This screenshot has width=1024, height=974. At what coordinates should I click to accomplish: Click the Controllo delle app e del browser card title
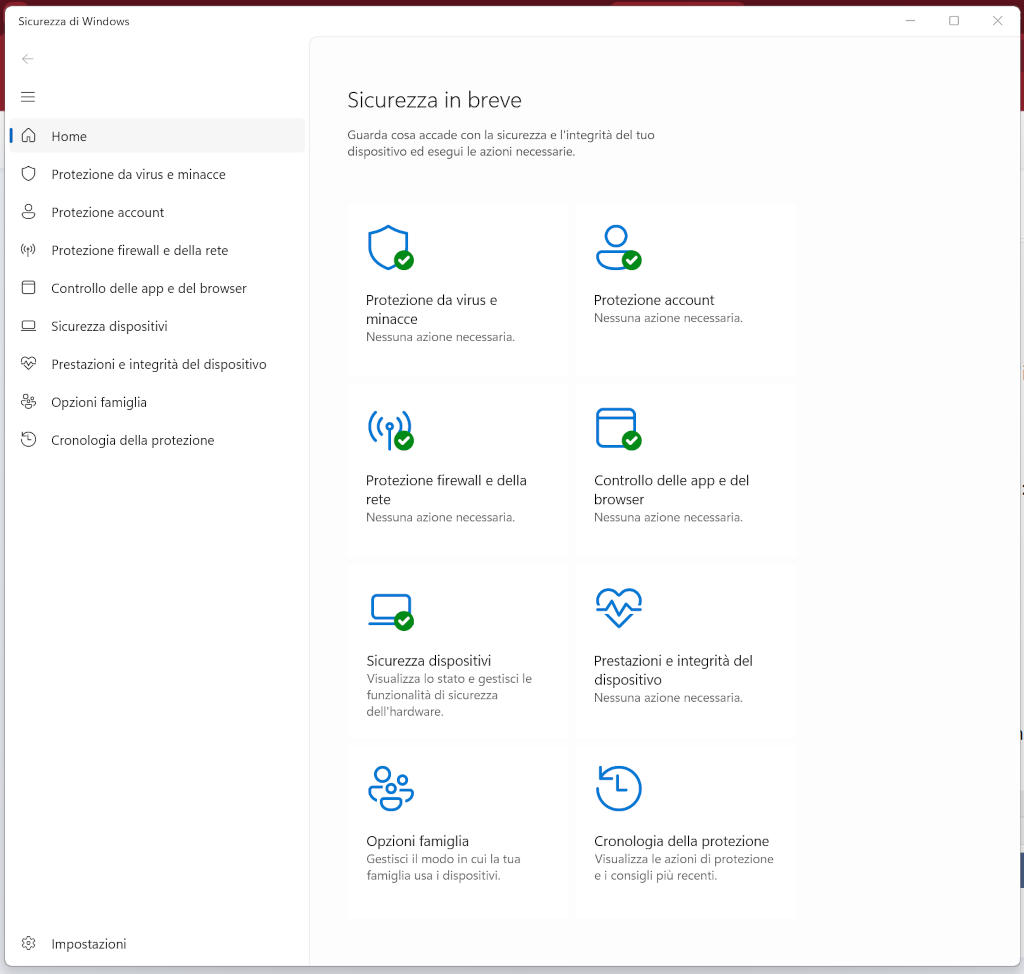coord(671,489)
